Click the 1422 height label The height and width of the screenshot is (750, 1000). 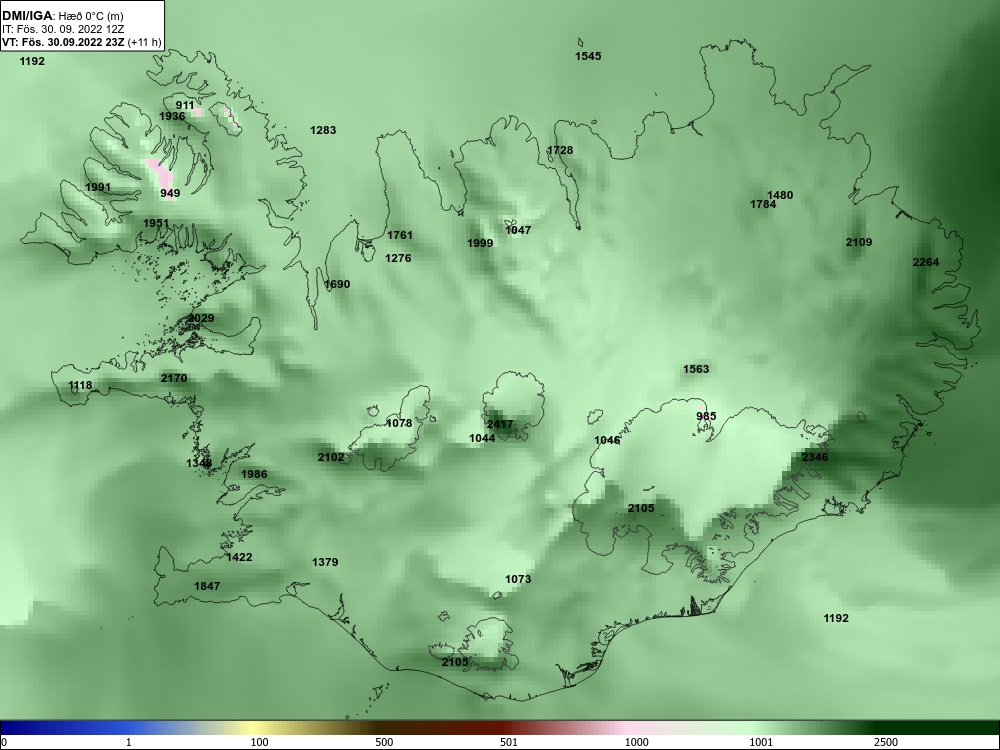[239, 557]
